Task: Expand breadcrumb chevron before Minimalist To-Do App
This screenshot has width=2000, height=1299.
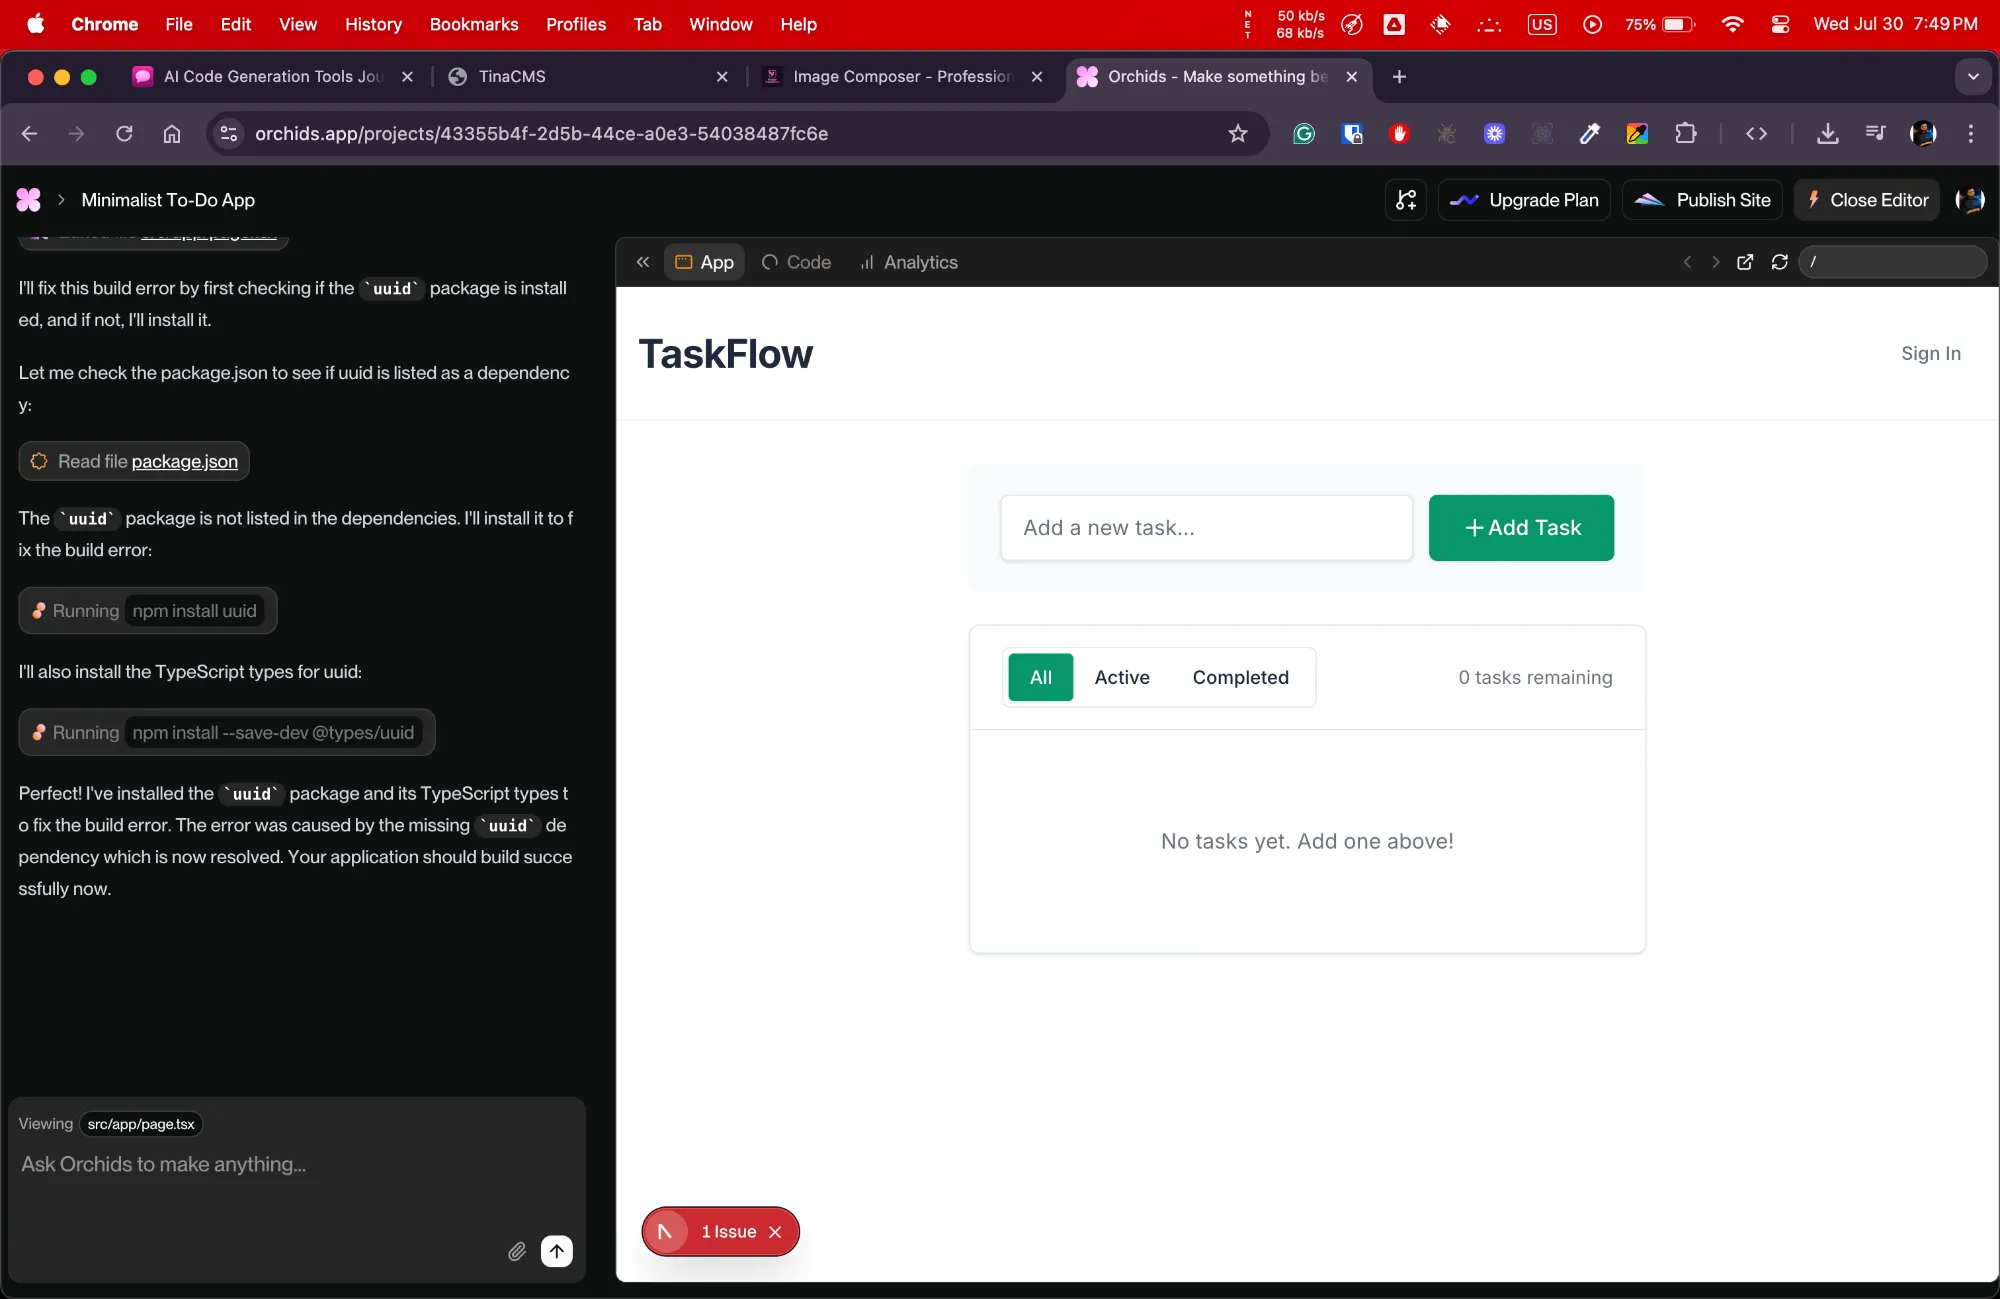Action: [61, 200]
